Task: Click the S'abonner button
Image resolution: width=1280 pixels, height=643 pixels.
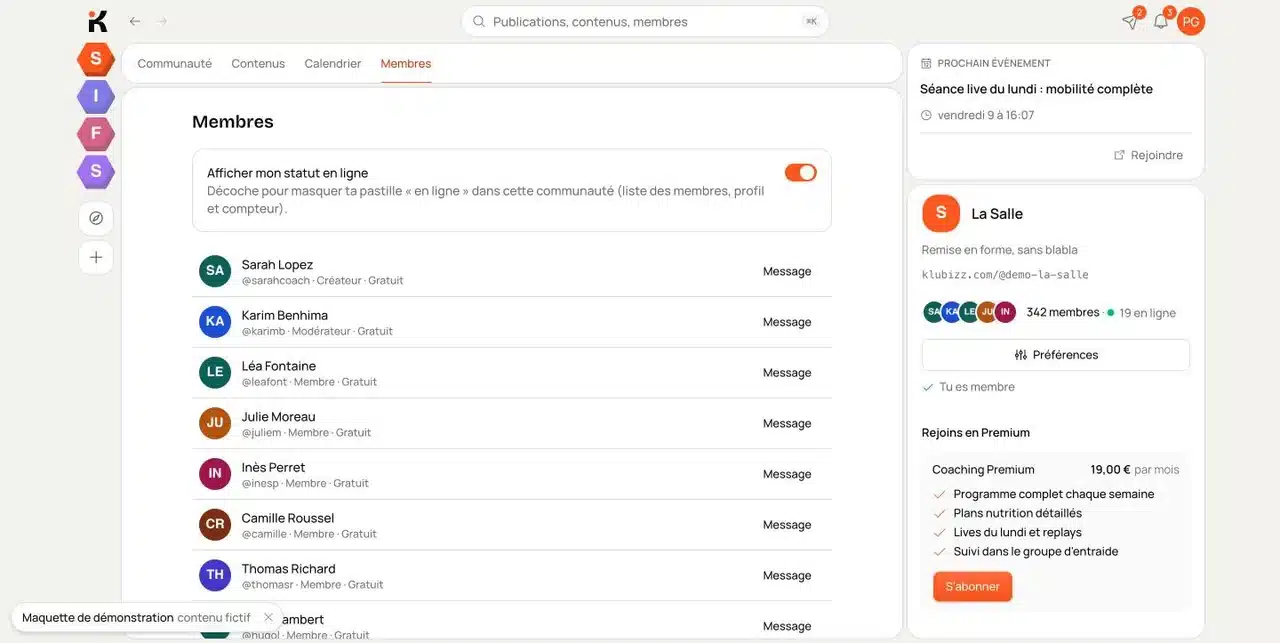Action: [x=972, y=586]
